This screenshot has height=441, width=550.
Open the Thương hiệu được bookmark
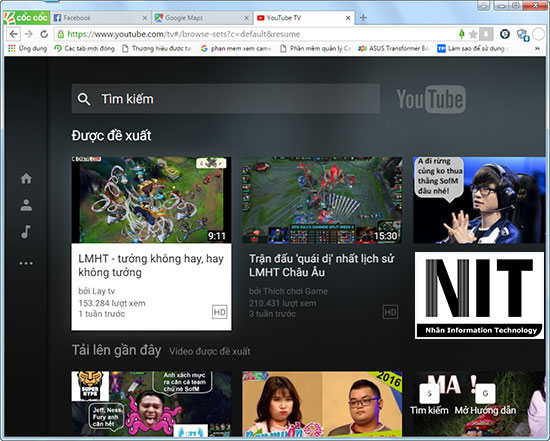tap(157, 48)
